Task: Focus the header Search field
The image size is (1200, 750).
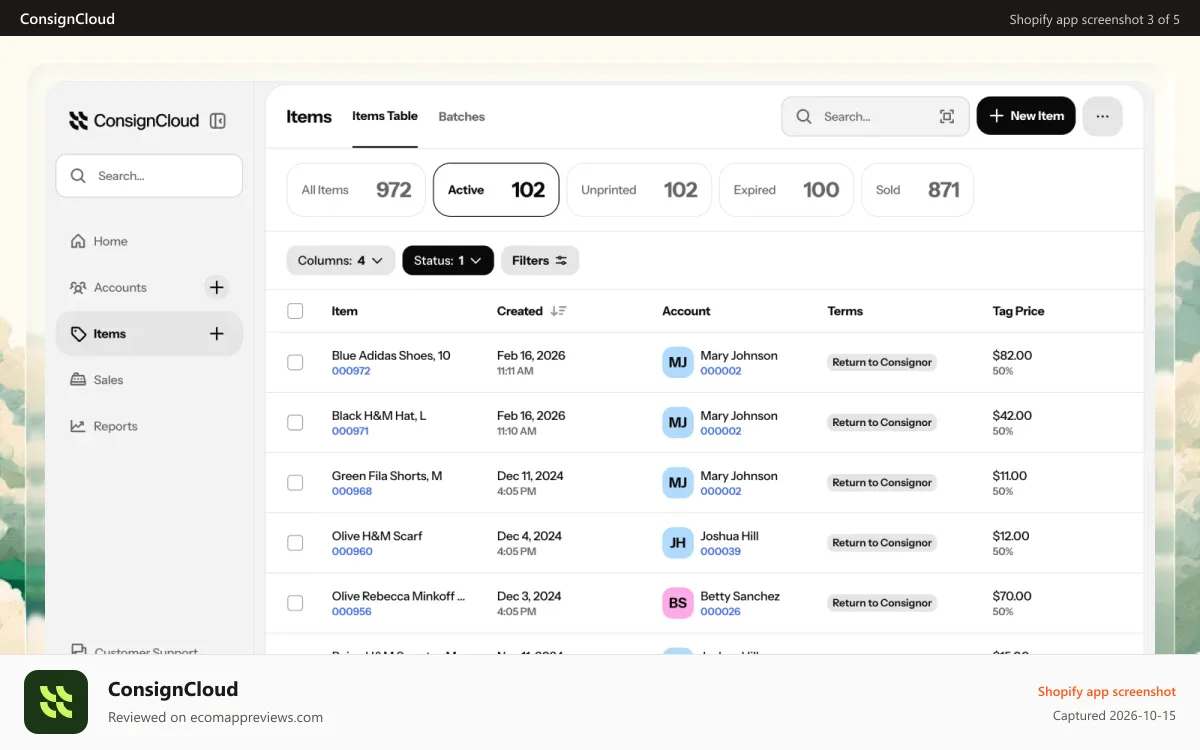Action: coord(875,116)
